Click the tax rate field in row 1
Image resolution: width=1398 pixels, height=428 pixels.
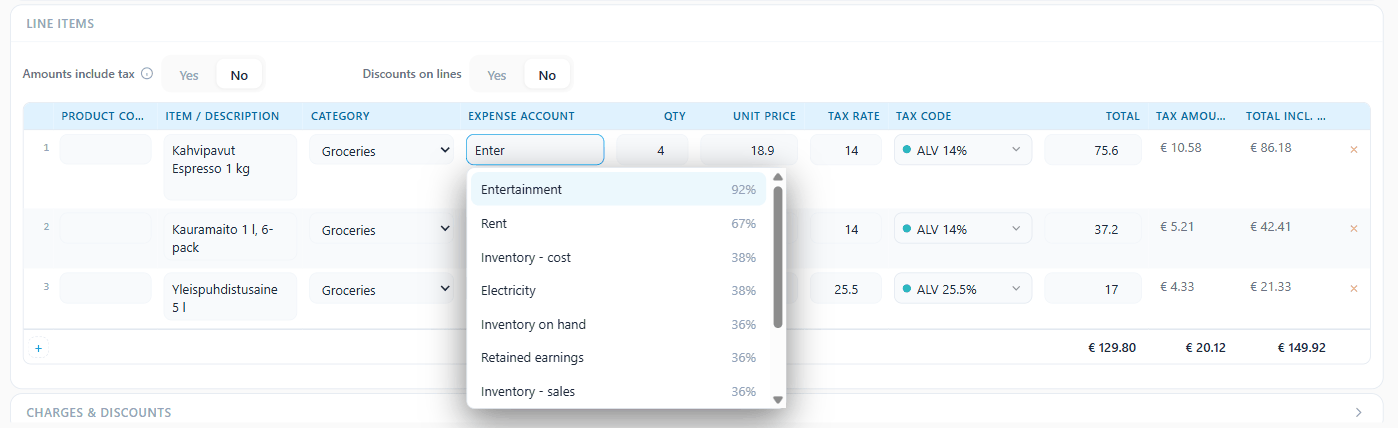pos(846,150)
